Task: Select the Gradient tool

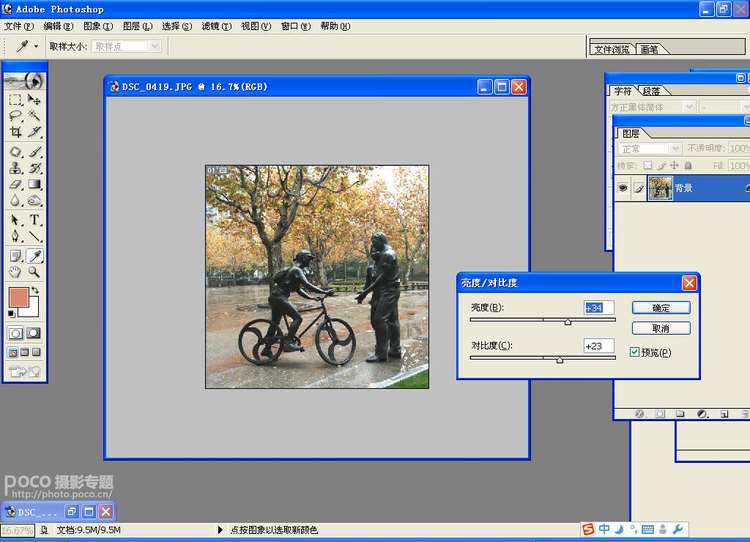Action: (34, 184)
